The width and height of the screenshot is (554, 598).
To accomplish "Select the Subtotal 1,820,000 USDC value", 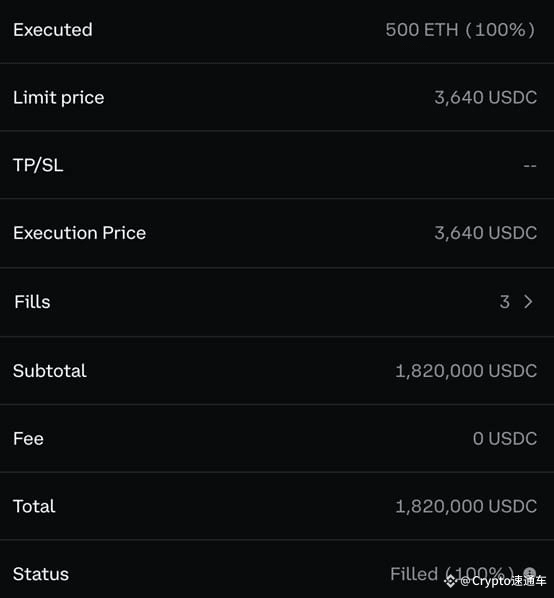I will pos(466,371).
